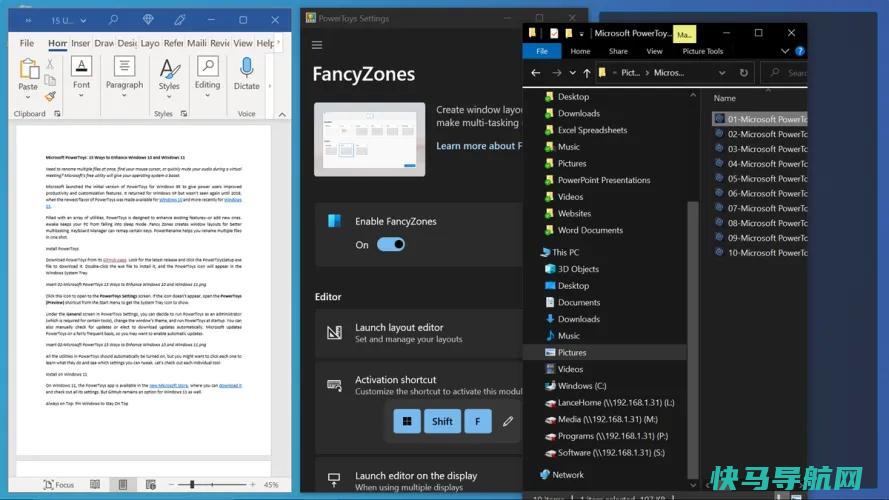Select Print Layout view icon in Word
The height and width of the screenshot is (500, 889).
pyautogui.click(x=122, y=485)
